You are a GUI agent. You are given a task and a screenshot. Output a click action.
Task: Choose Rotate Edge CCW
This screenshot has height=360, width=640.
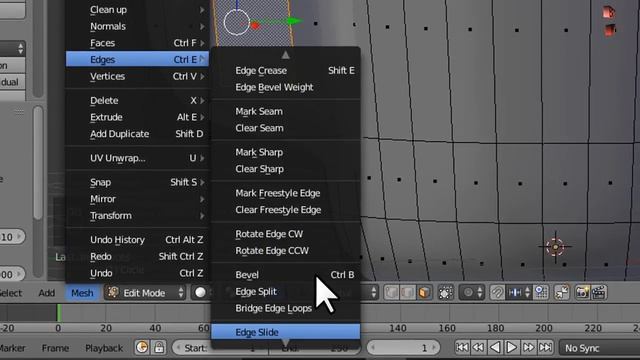click(286, 251)
